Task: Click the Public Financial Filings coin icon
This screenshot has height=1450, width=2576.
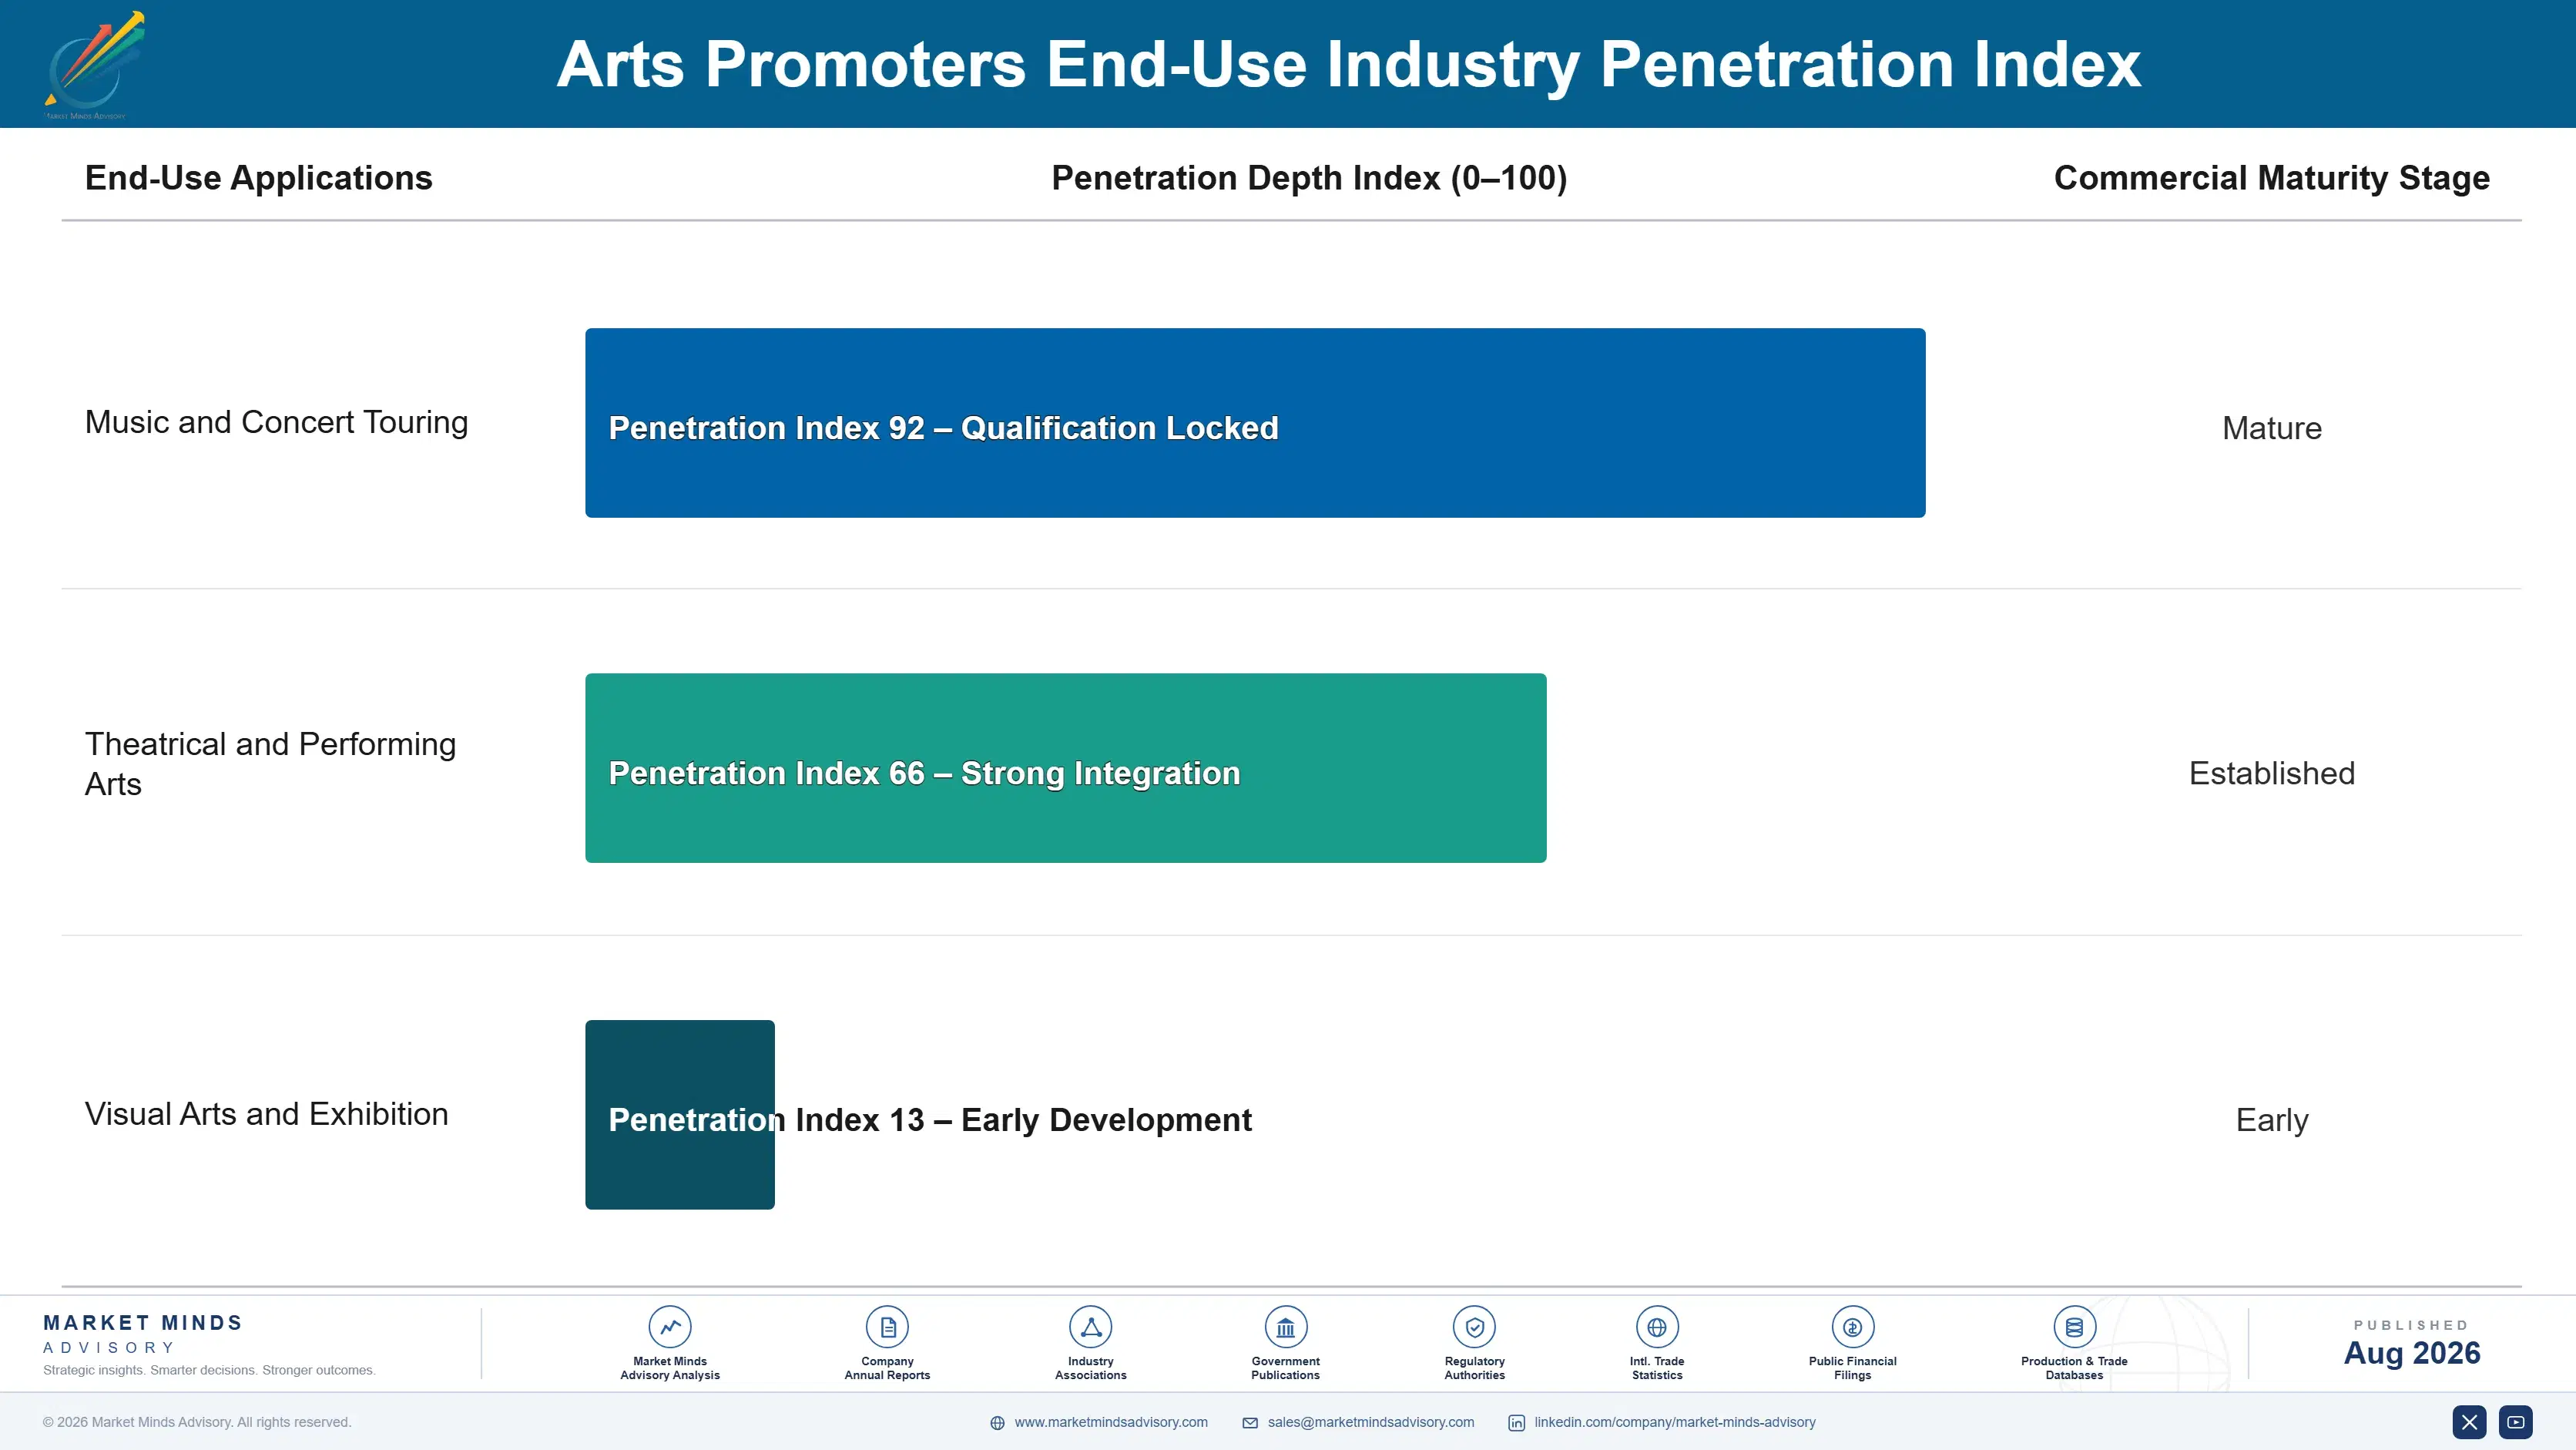Action: (x=1852, y=1327)
